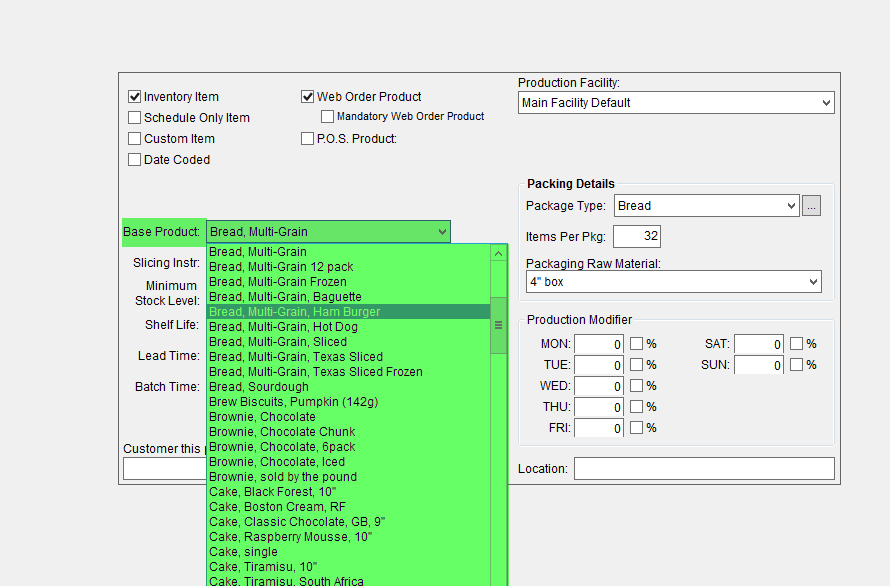Click the SUN production modifier field
The width and height of the screenshot is (890, 586).
tap(759, 365)
